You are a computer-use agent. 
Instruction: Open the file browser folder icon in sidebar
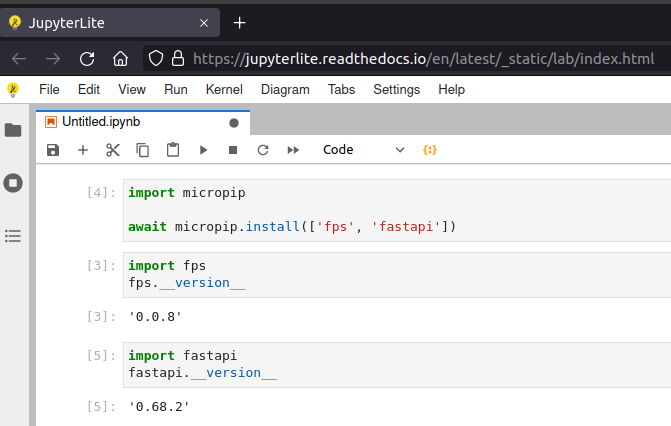point(13,130)
